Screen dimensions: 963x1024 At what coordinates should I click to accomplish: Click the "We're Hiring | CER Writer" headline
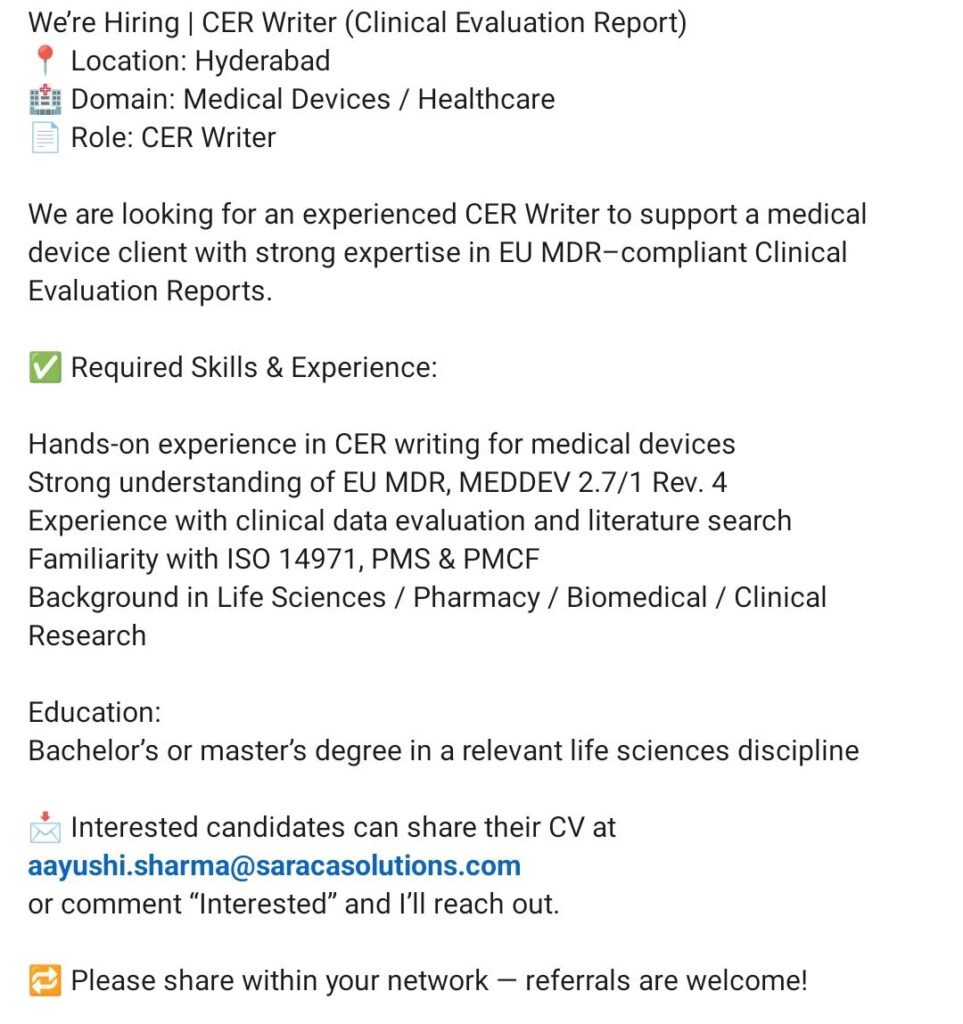[x=357, y=23]
